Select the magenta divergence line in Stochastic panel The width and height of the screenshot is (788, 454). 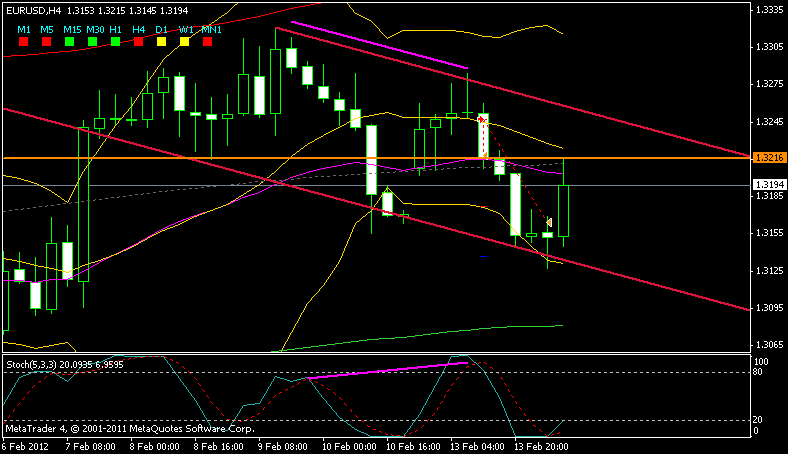pyautogui.click(x=387, y=370)
